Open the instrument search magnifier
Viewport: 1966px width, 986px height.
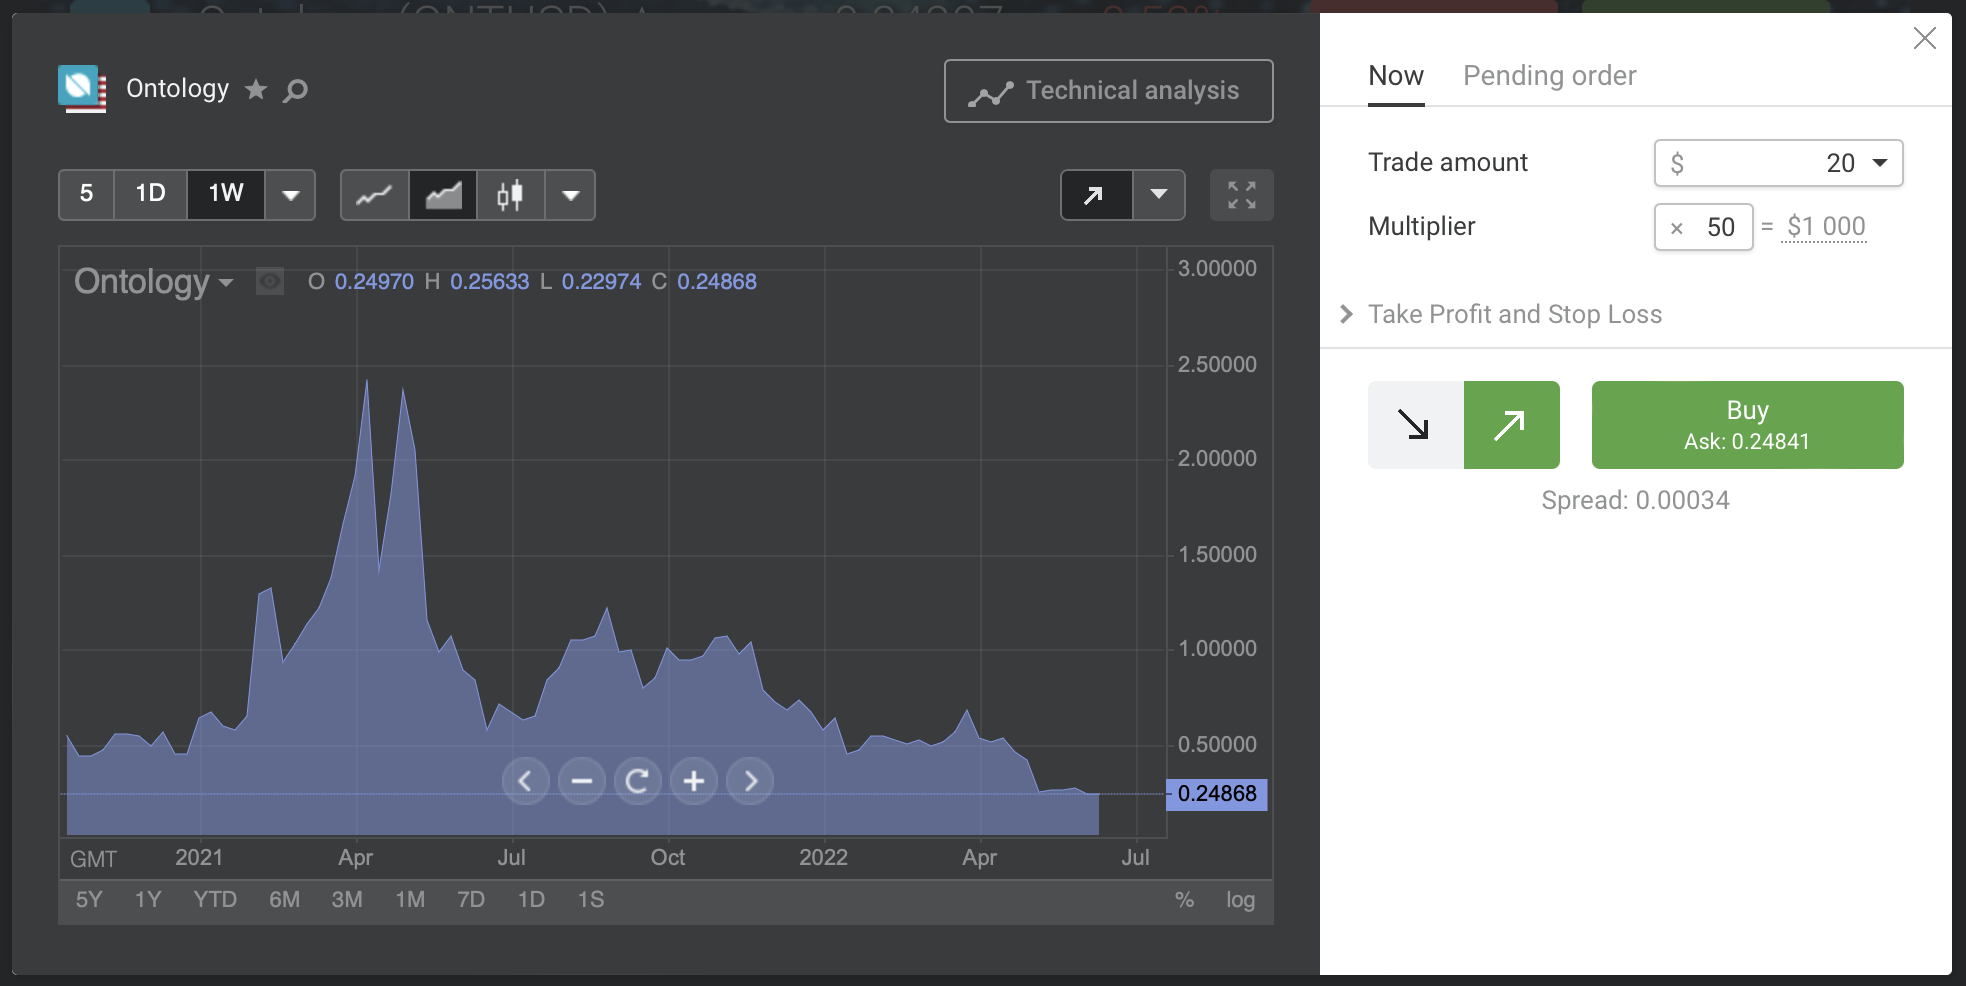point(295,91)
